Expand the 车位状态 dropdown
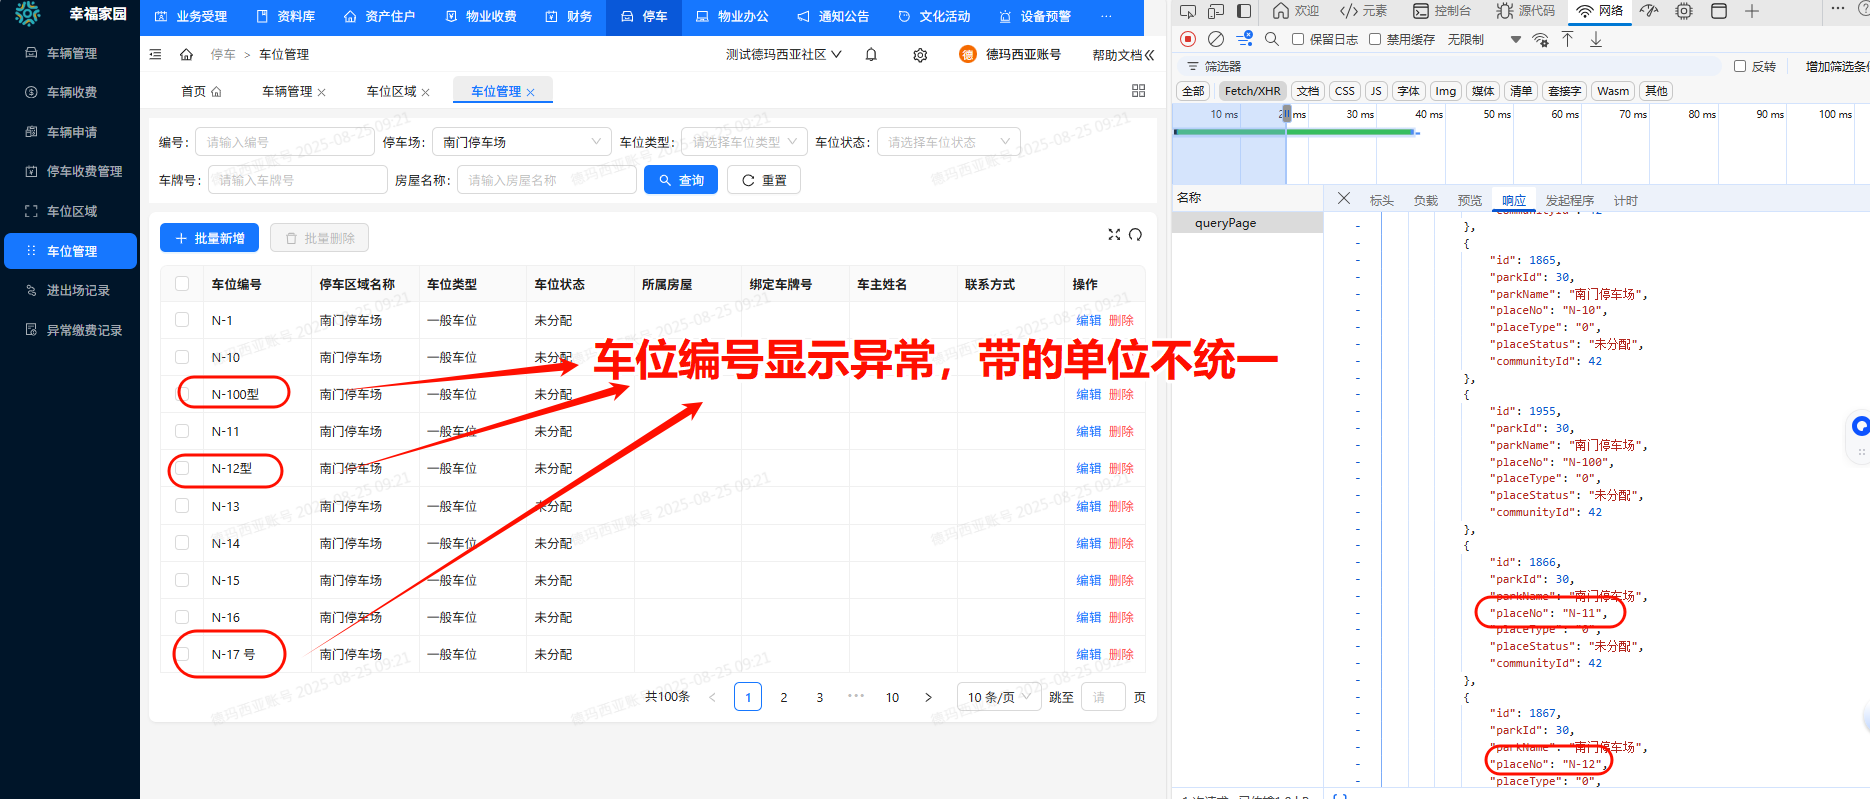Screen dimensions: 1870x799 (x=948, y=142)
